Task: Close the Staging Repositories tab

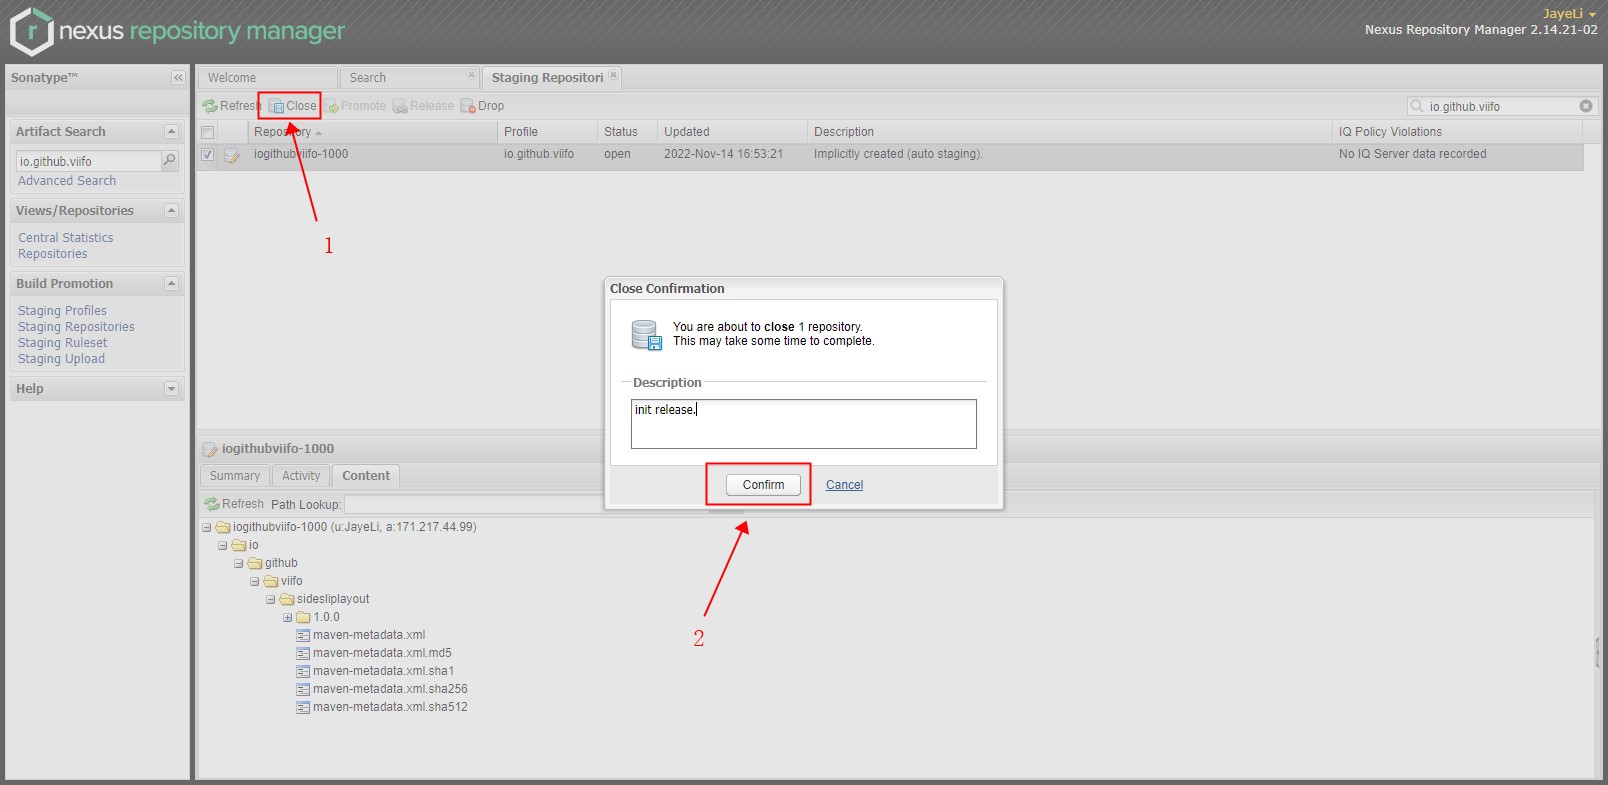Action: click(614, 75)
